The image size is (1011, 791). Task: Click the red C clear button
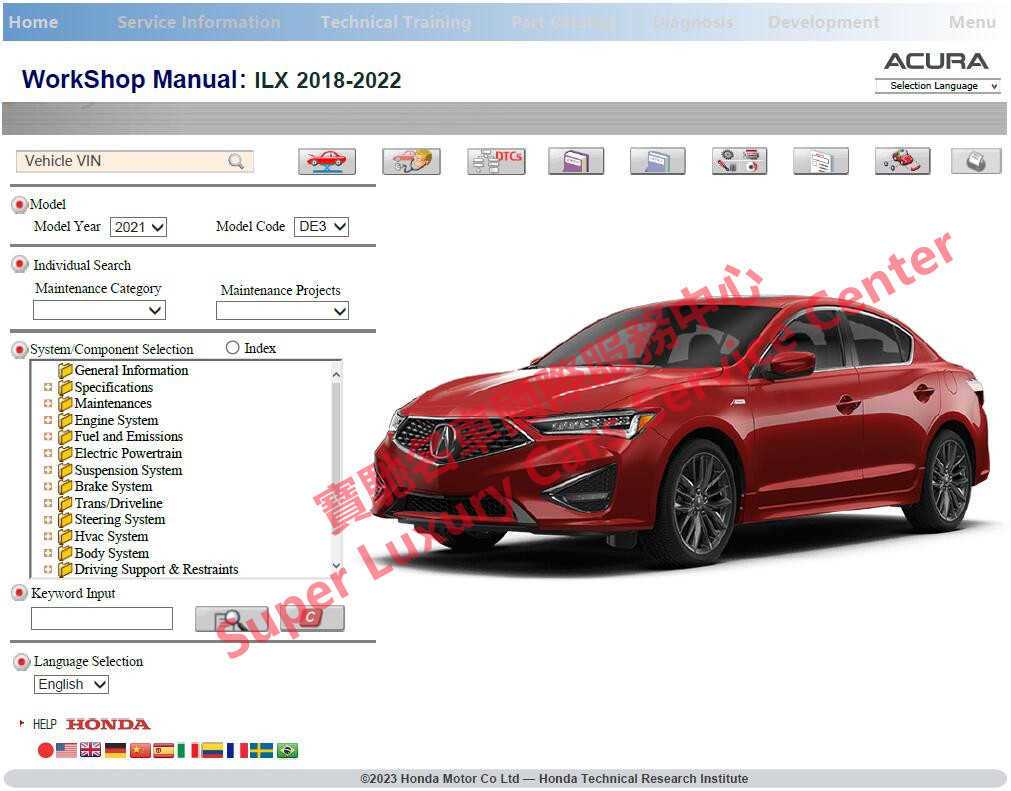(311, 618)
